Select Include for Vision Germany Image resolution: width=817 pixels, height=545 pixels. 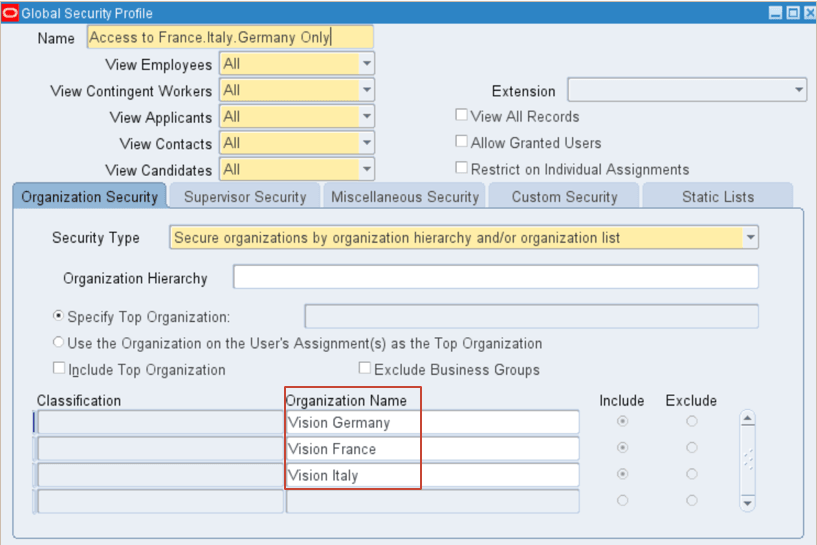click(622, 421)
